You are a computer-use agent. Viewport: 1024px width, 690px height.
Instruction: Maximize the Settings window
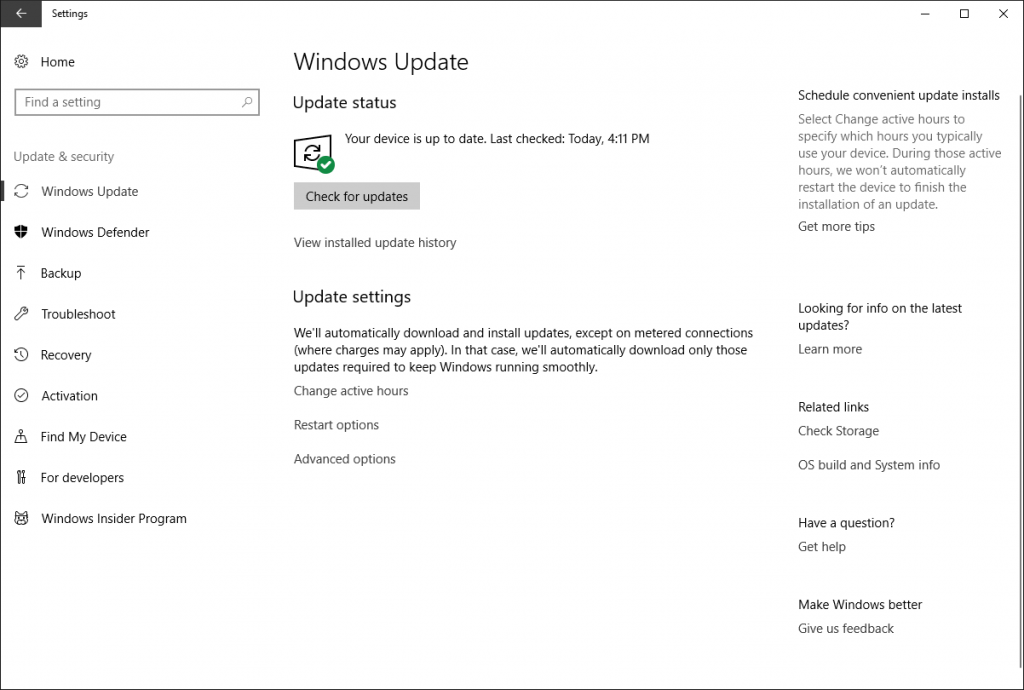point(964,13)
